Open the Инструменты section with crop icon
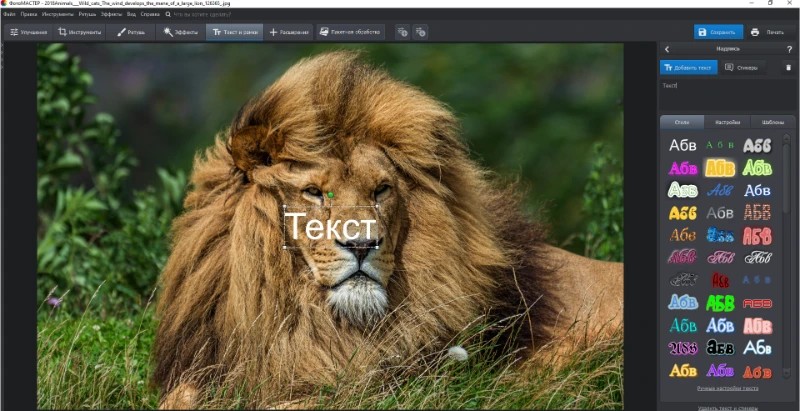 pos(80,32)
